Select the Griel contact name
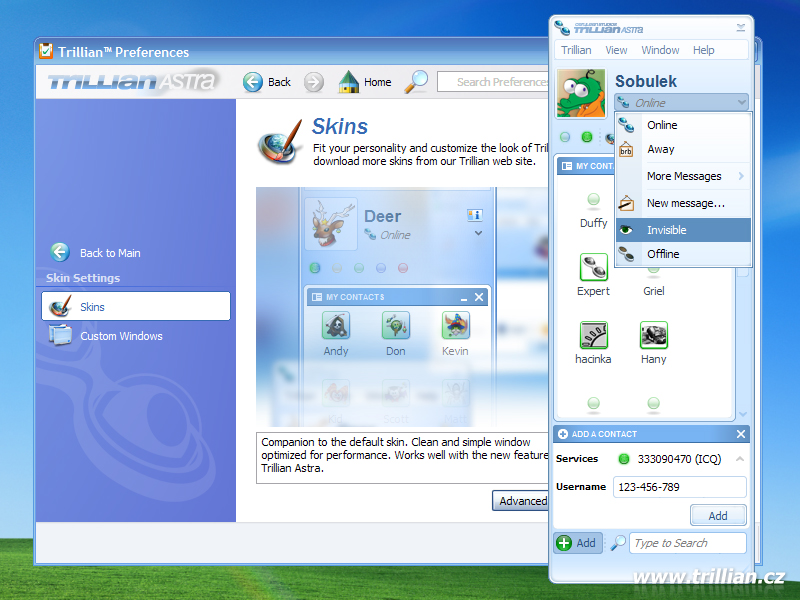This screenshot has height=600, width=800. pos(654,291)
